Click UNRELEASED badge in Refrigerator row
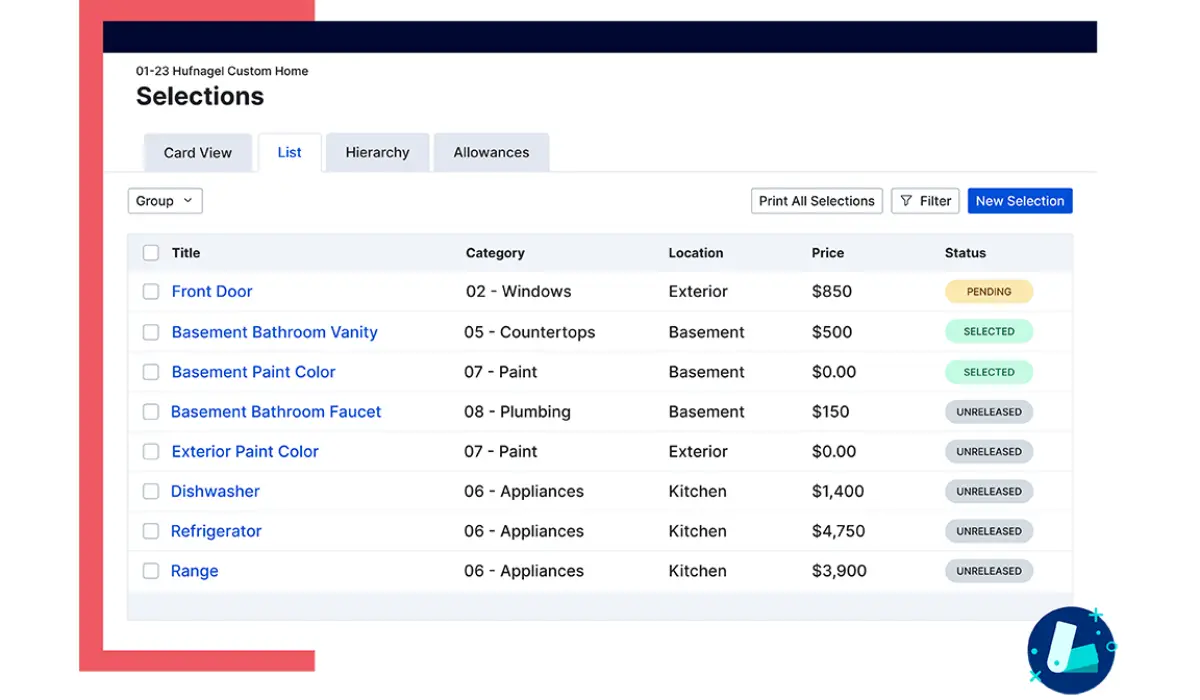Viewport: 1200px width, 700px height. pos(989,532)
